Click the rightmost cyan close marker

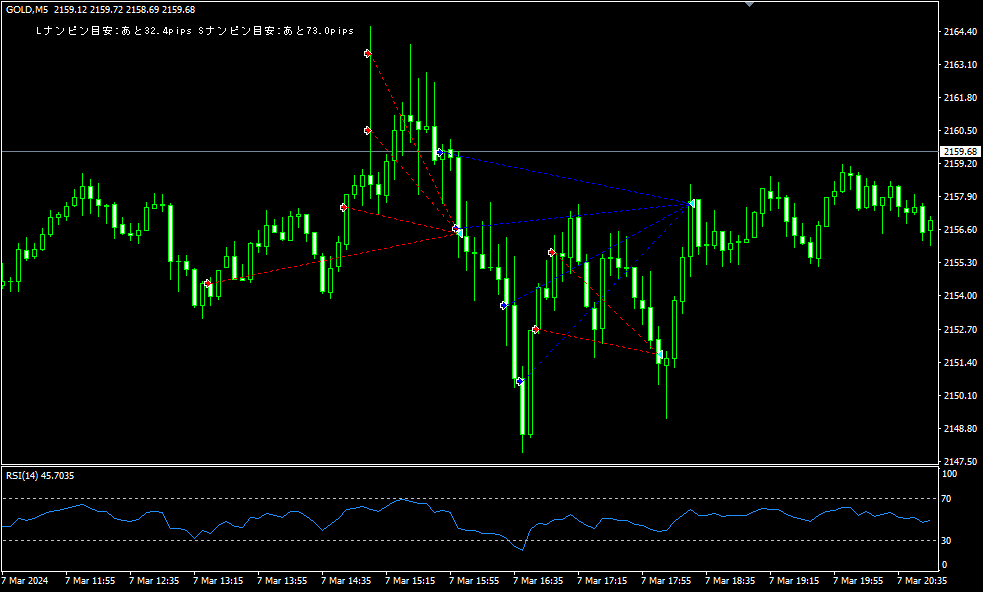[x=692, y=203]
